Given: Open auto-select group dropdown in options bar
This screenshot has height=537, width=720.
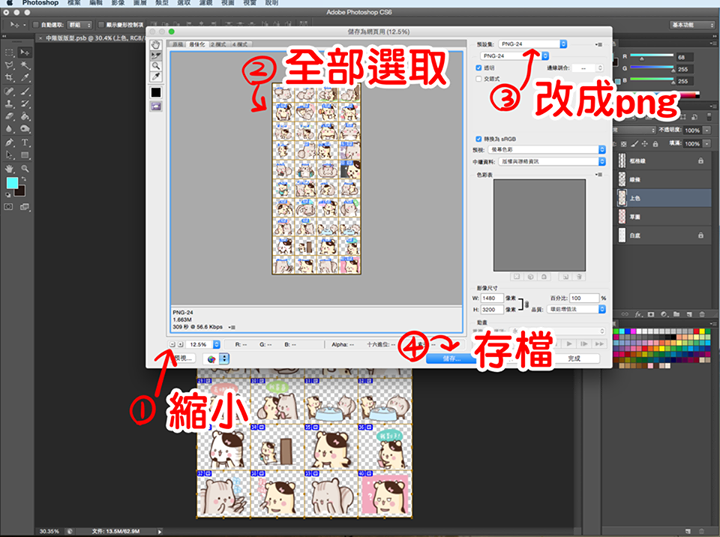Looking at the screenshot, I should (x=80, y=25).
